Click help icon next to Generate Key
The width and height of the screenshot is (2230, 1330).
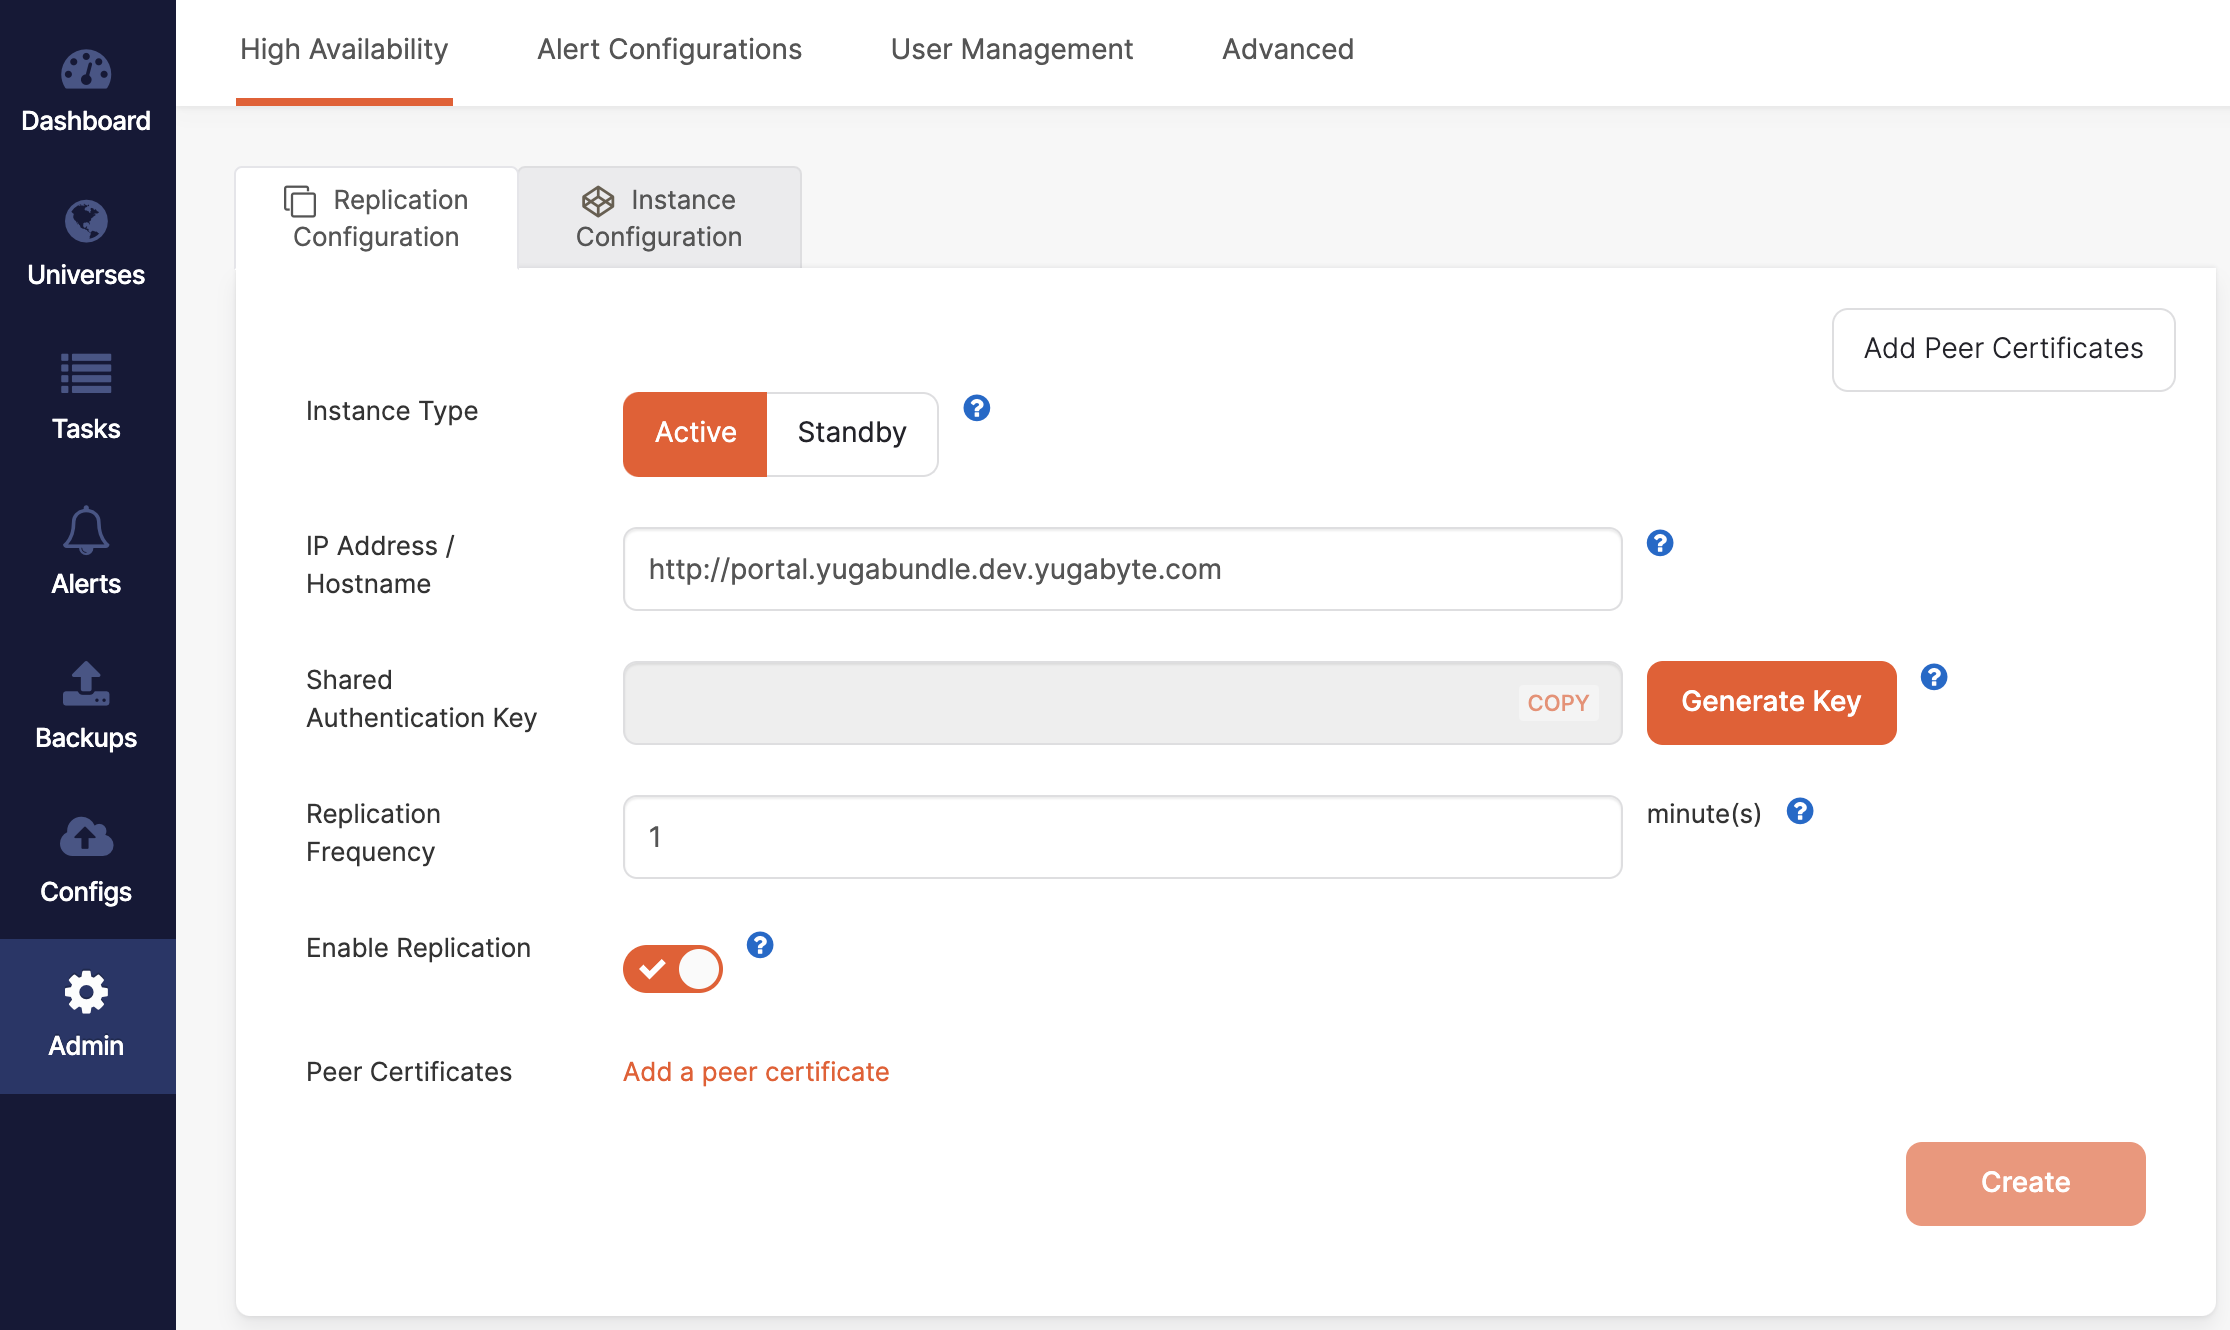pyautogui.click(x=1934, y=677)
